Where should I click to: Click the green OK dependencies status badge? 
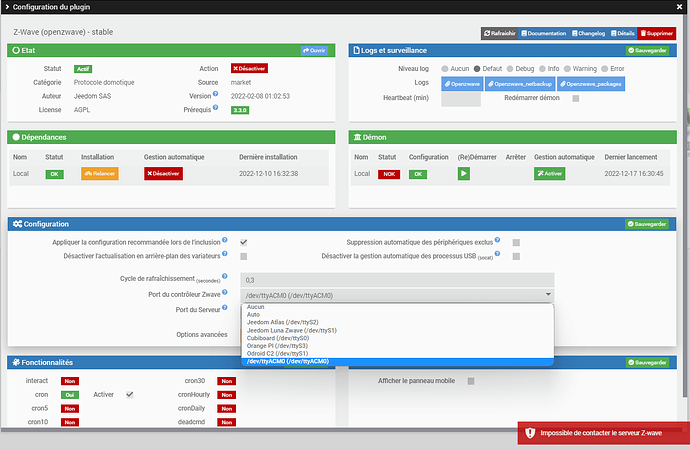(x=55, y=174)
